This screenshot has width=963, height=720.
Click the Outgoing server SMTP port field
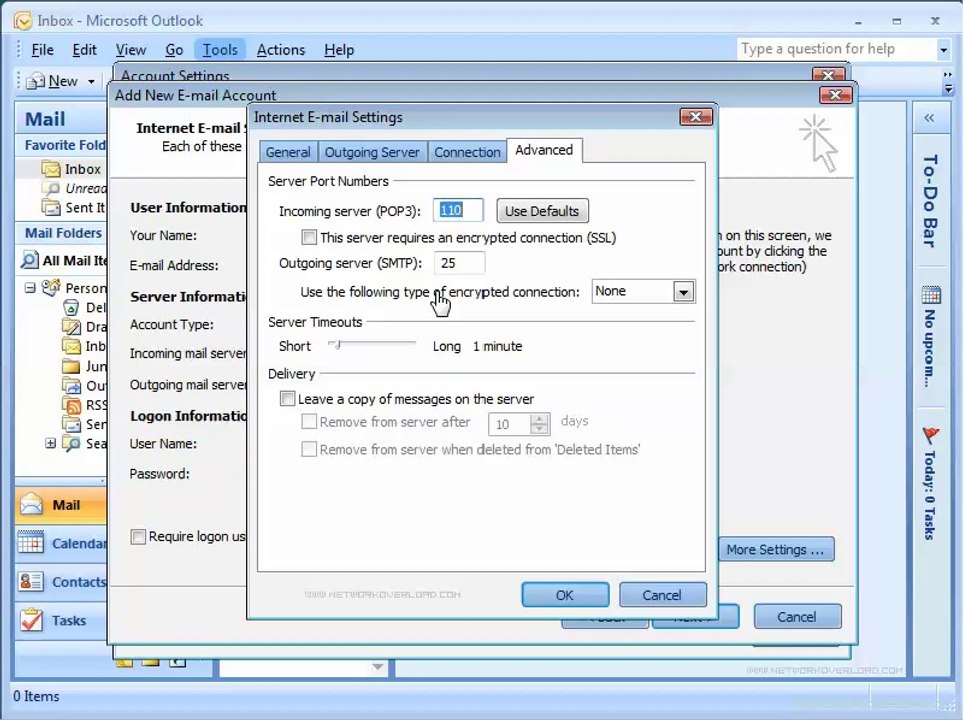click(459, 263)
